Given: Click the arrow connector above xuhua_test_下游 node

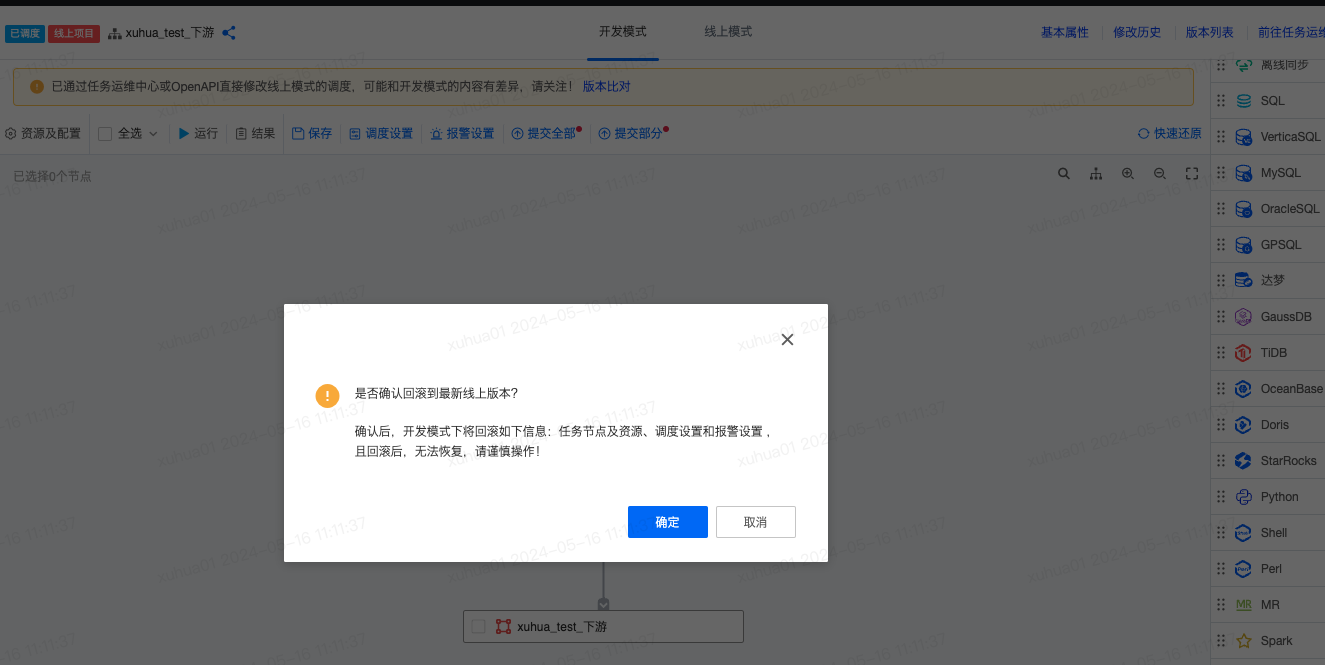Looking at the screenshot, I should (603, 604).
